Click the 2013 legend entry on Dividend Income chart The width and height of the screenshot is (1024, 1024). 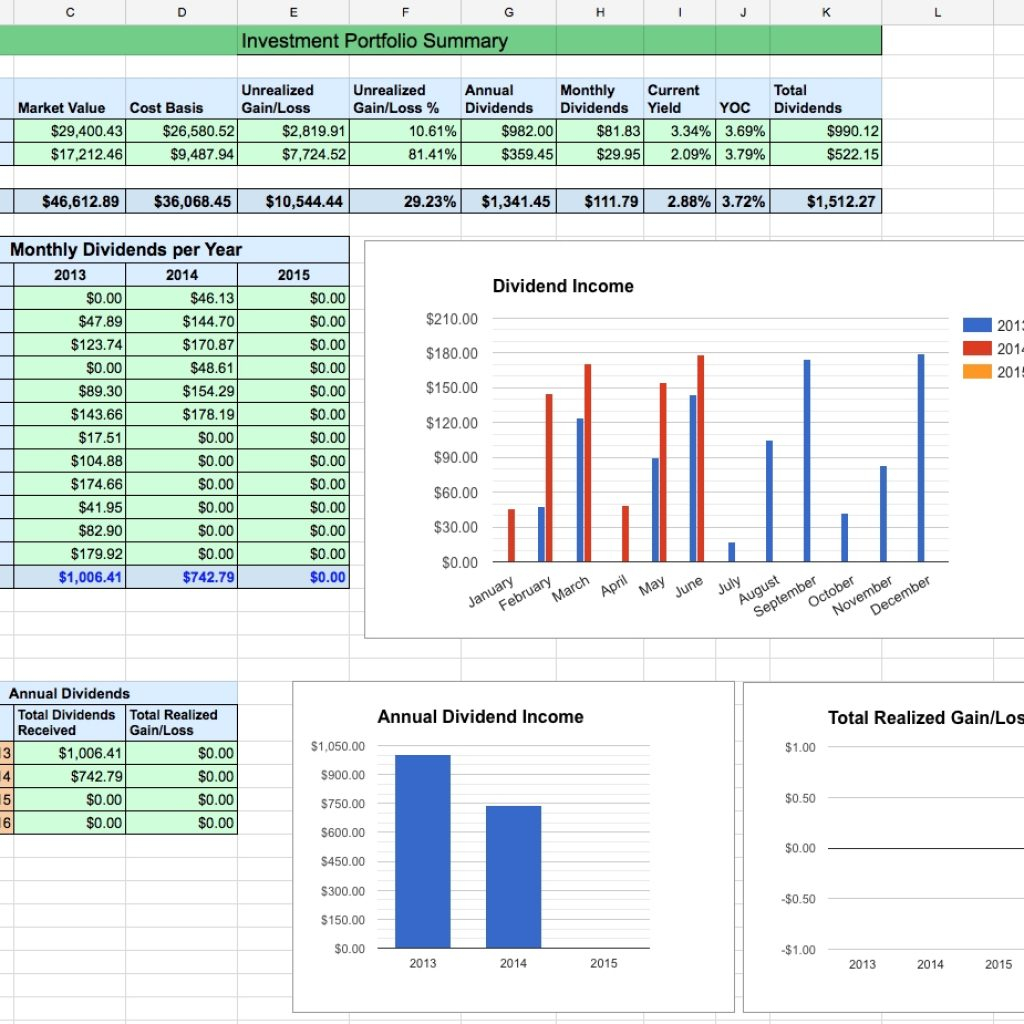[1012, 325]
